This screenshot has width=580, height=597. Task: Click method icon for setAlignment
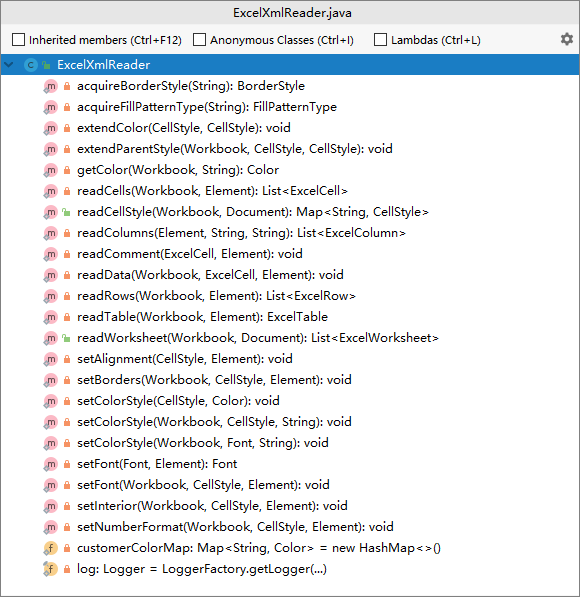(x=50, y=359)
